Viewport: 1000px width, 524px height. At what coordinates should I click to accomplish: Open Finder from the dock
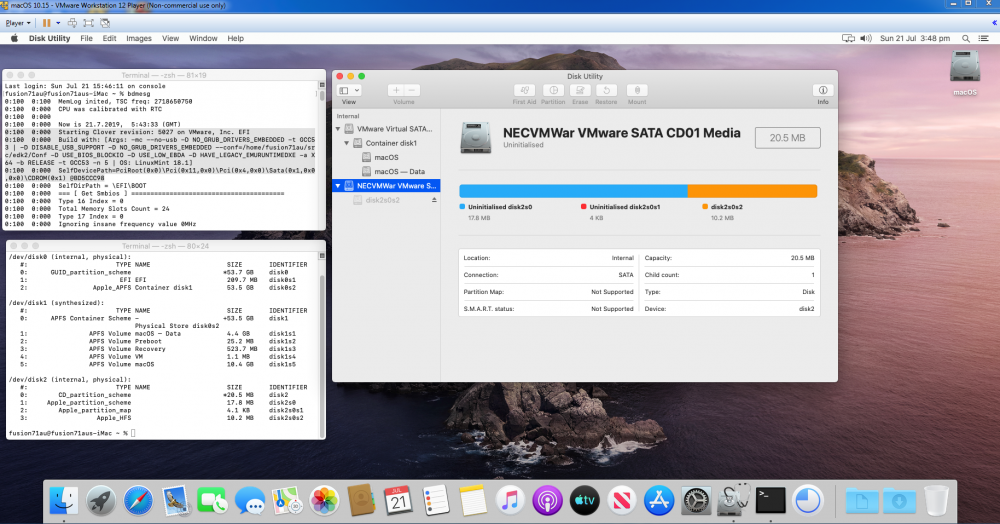point(64,501)
